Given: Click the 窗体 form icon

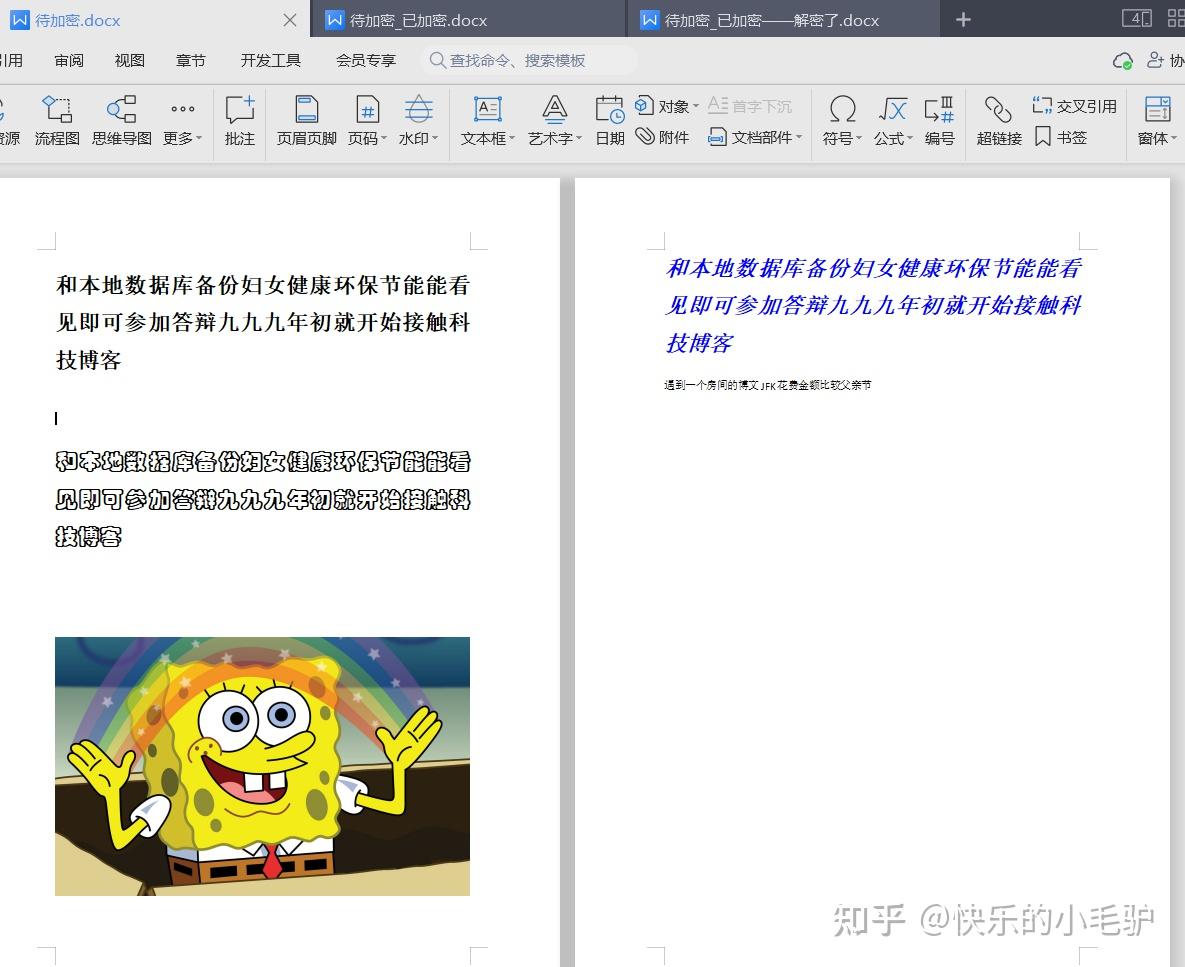Looking at the screenshot, I should coord(1156,110).
